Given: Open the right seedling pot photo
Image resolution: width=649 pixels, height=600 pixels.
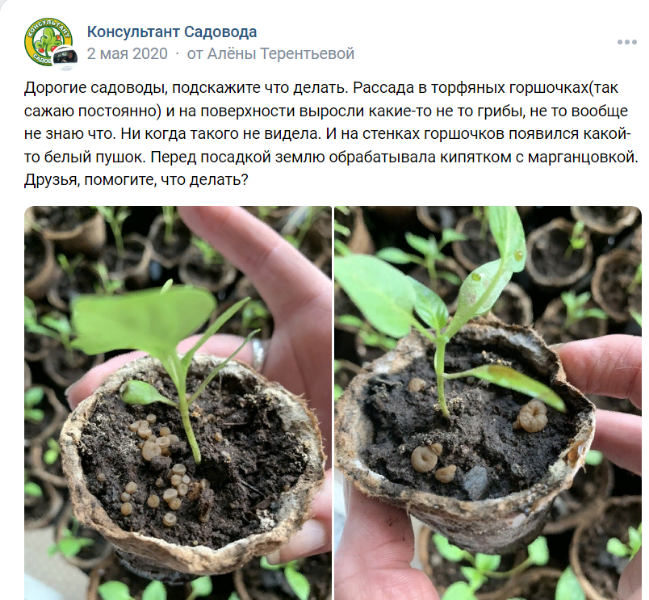Looking at the screenshot, I should click(x=488, y=403).
